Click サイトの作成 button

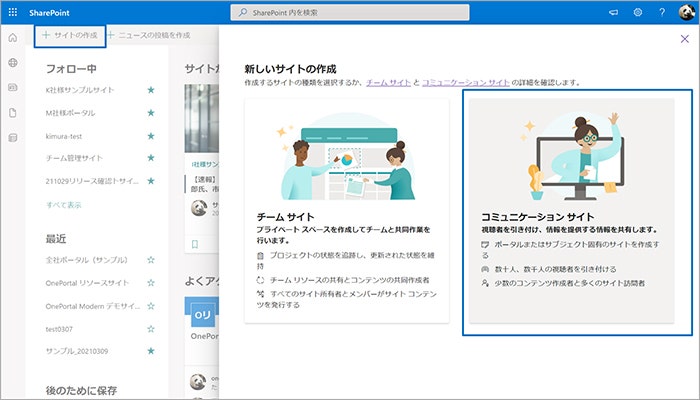(70, 35)
